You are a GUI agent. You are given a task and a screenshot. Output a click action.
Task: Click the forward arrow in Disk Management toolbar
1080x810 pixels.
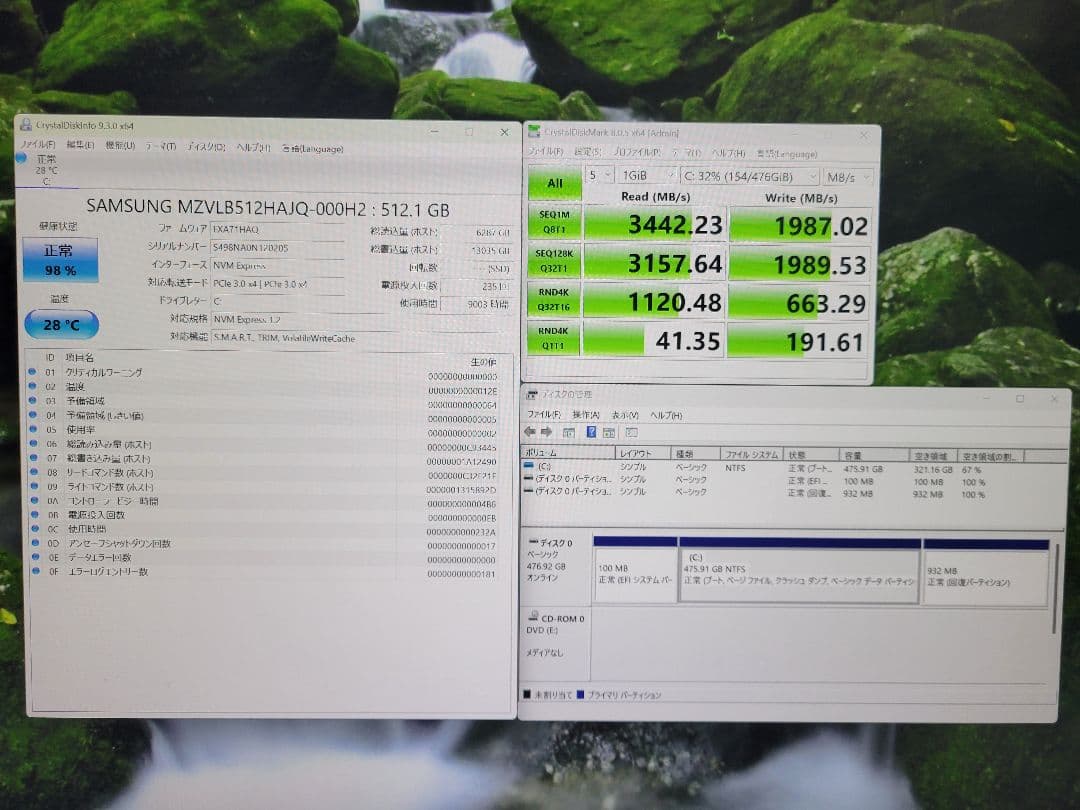point(548,431)
